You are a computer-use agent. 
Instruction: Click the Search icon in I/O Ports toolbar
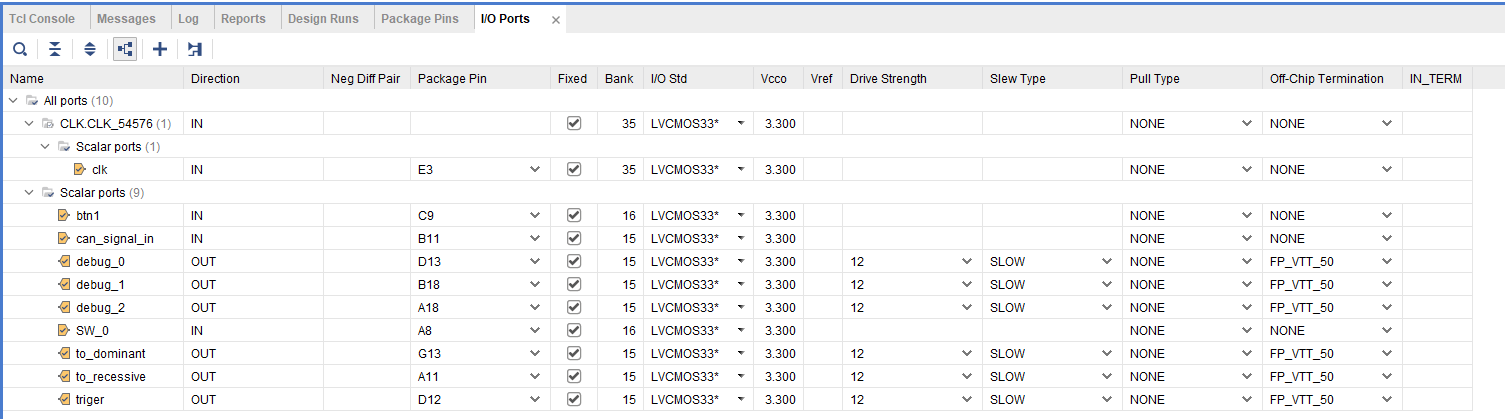20,49
